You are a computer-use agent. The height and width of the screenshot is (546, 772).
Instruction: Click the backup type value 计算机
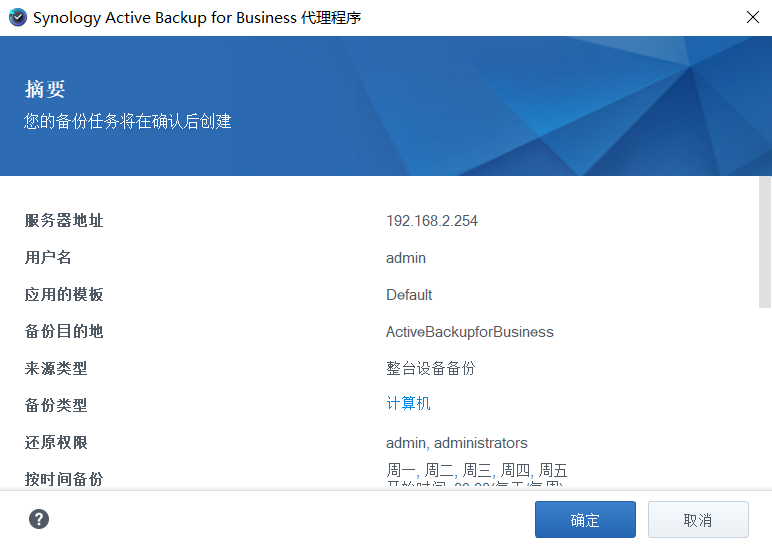point(408,404)
